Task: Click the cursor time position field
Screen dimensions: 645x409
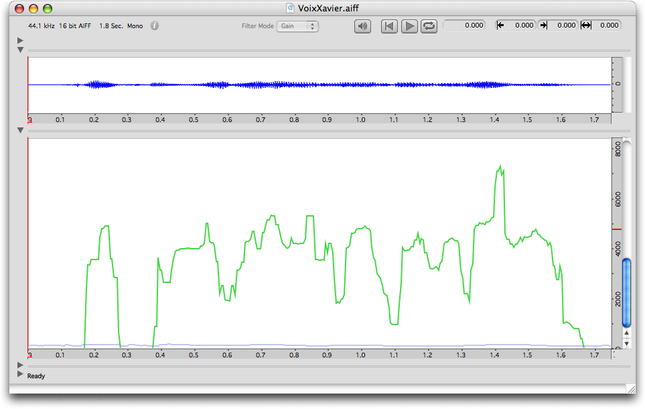Action: pyautogui.click(x=464, y=26)
